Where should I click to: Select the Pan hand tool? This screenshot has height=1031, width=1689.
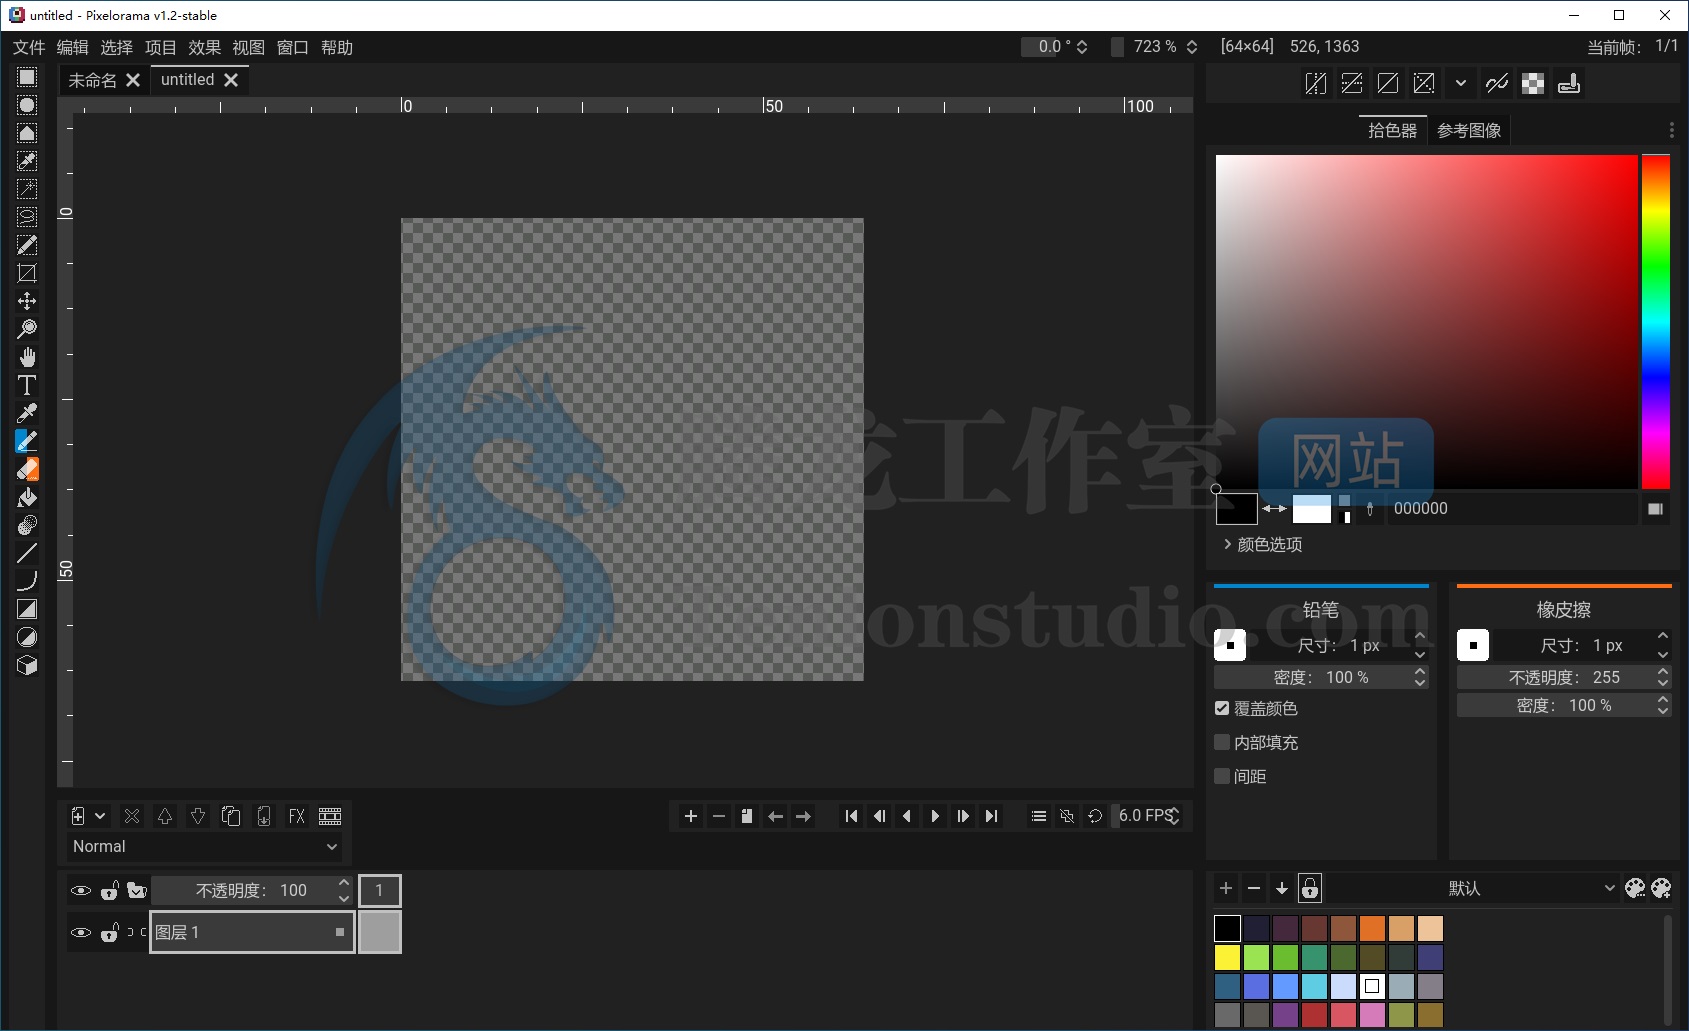[27, 357]
